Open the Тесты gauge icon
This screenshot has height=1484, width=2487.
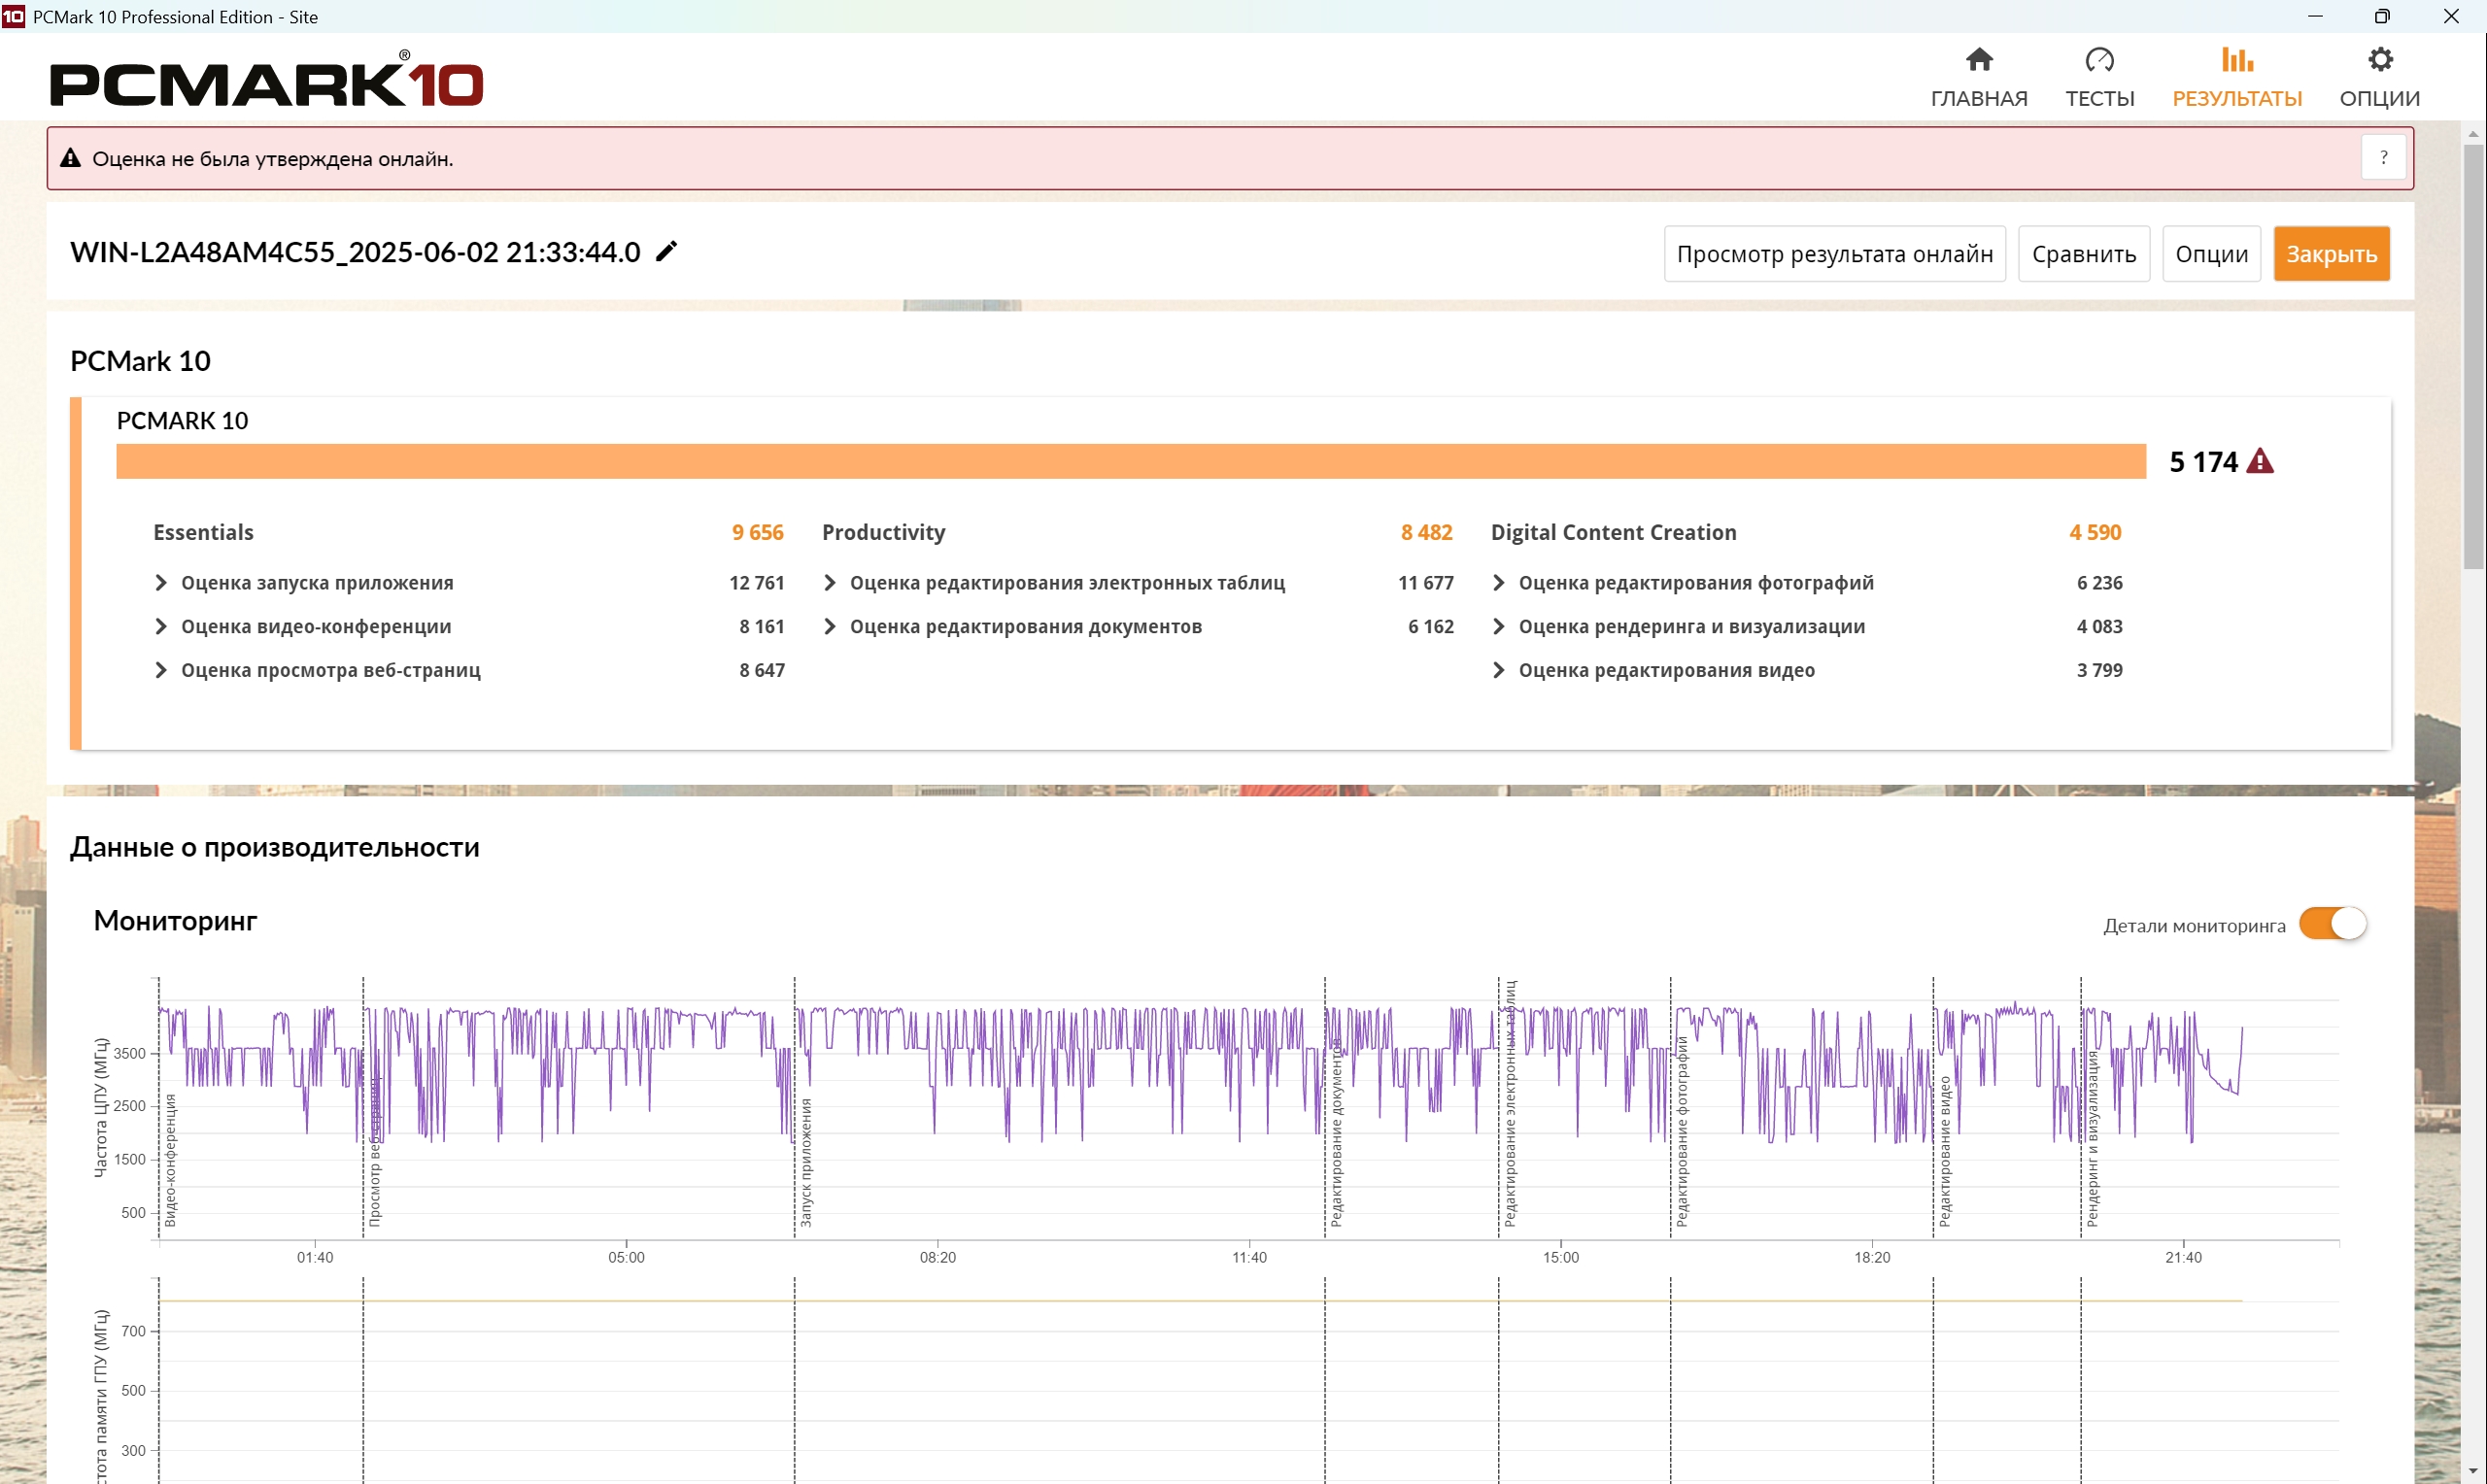[2099, 60]
